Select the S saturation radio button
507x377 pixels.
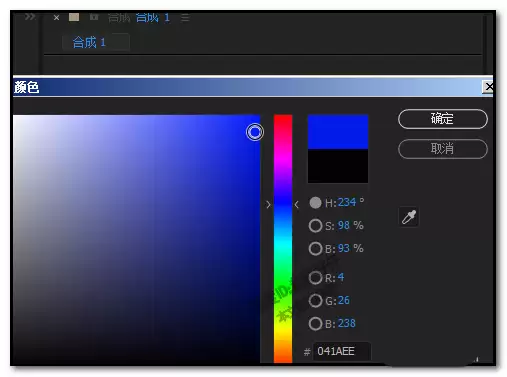315,226
